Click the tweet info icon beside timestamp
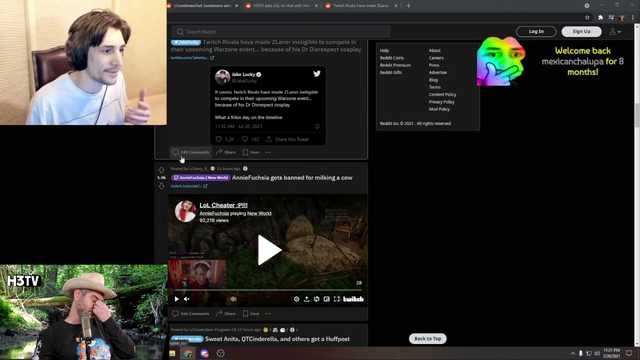Image resolution: width=640 pixels, height=360 pixels. (317, 127)
